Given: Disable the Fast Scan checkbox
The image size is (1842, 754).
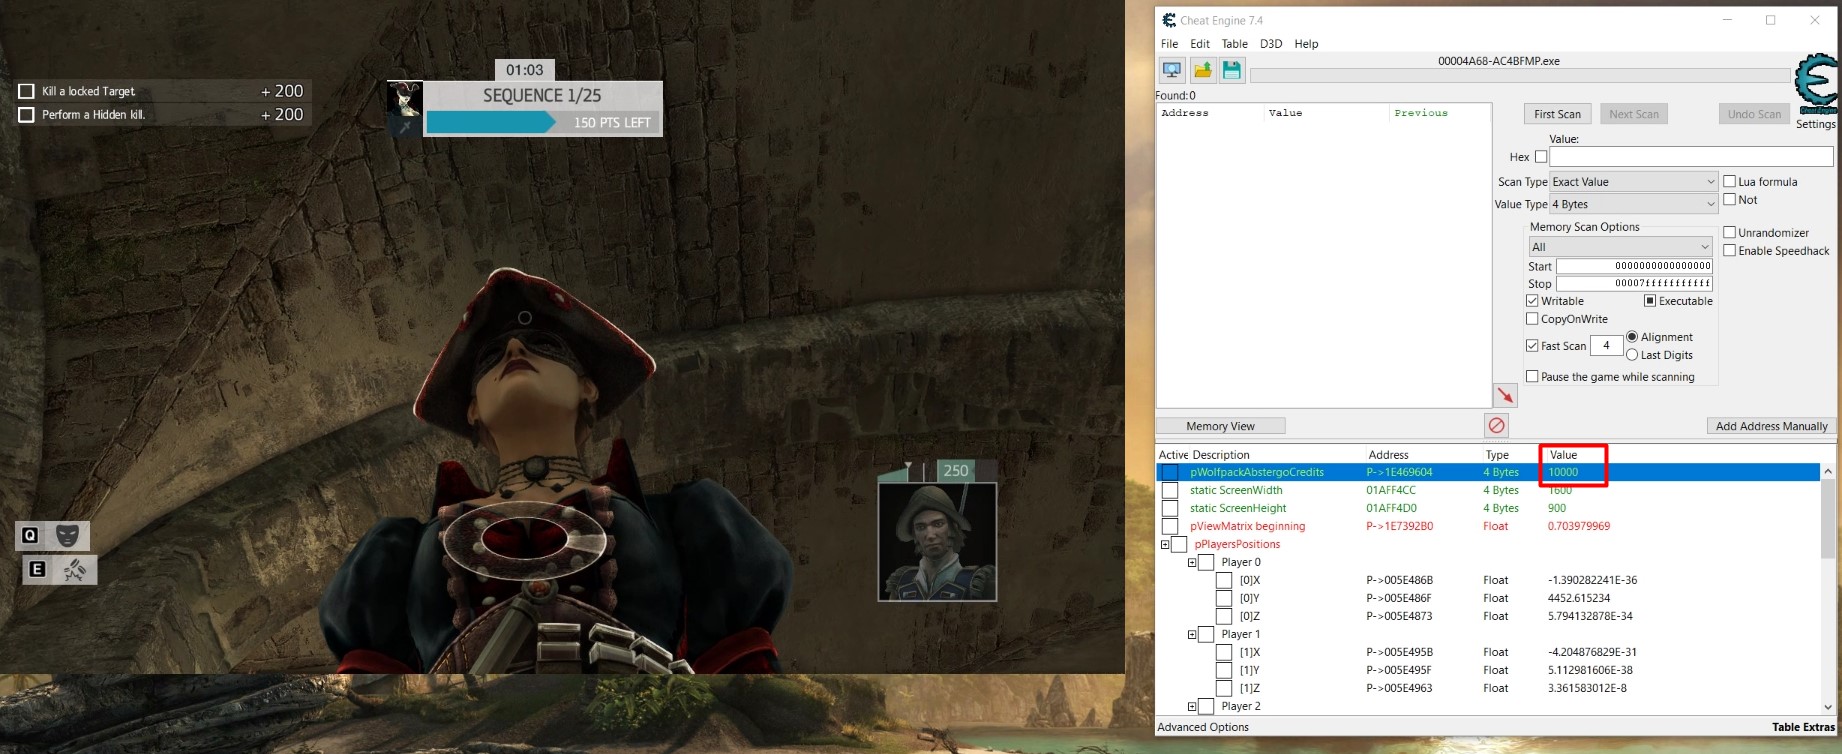Looking at the screenshot, I should coord(1532,346).
